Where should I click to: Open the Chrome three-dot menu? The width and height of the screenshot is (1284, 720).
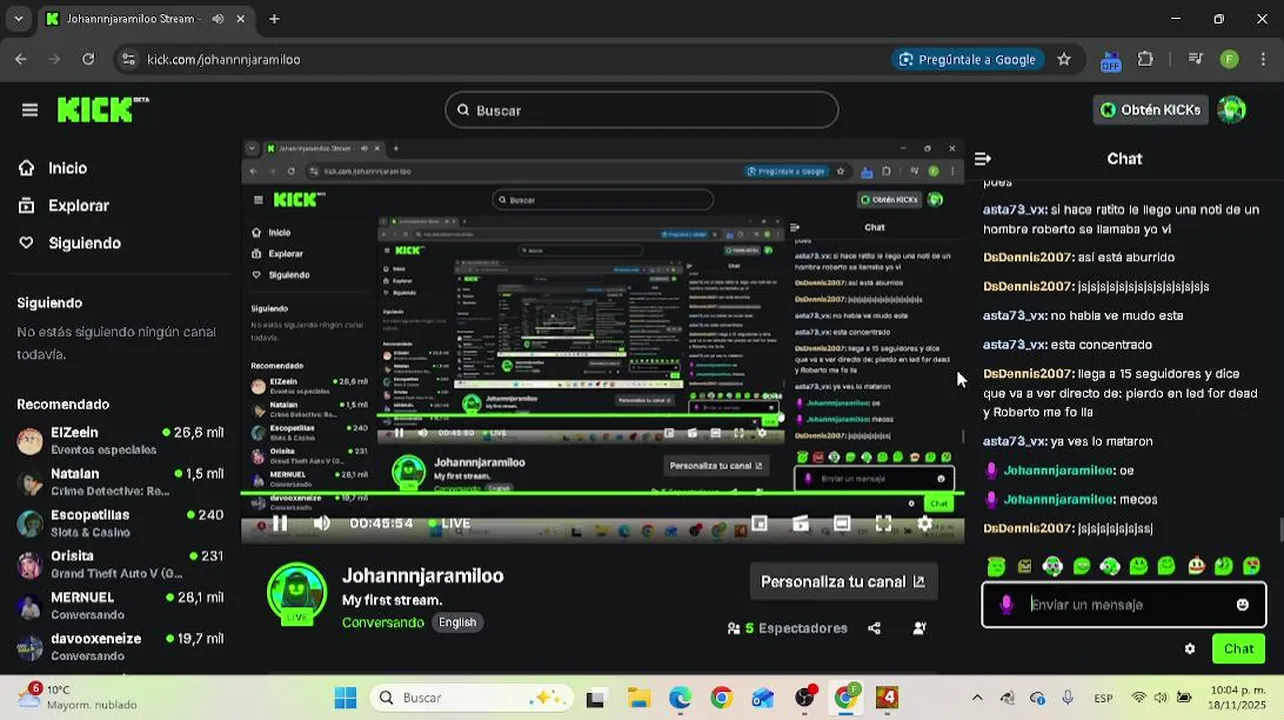(1262, 59)
